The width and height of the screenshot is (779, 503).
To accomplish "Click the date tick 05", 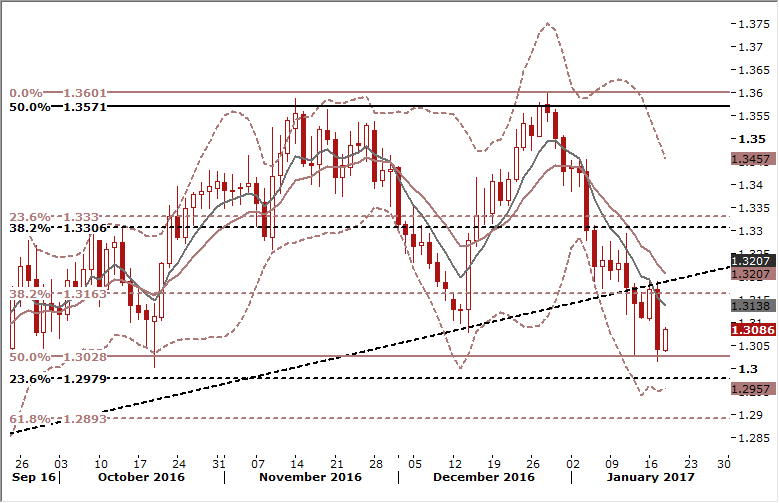I will click(x=415, y=464).
